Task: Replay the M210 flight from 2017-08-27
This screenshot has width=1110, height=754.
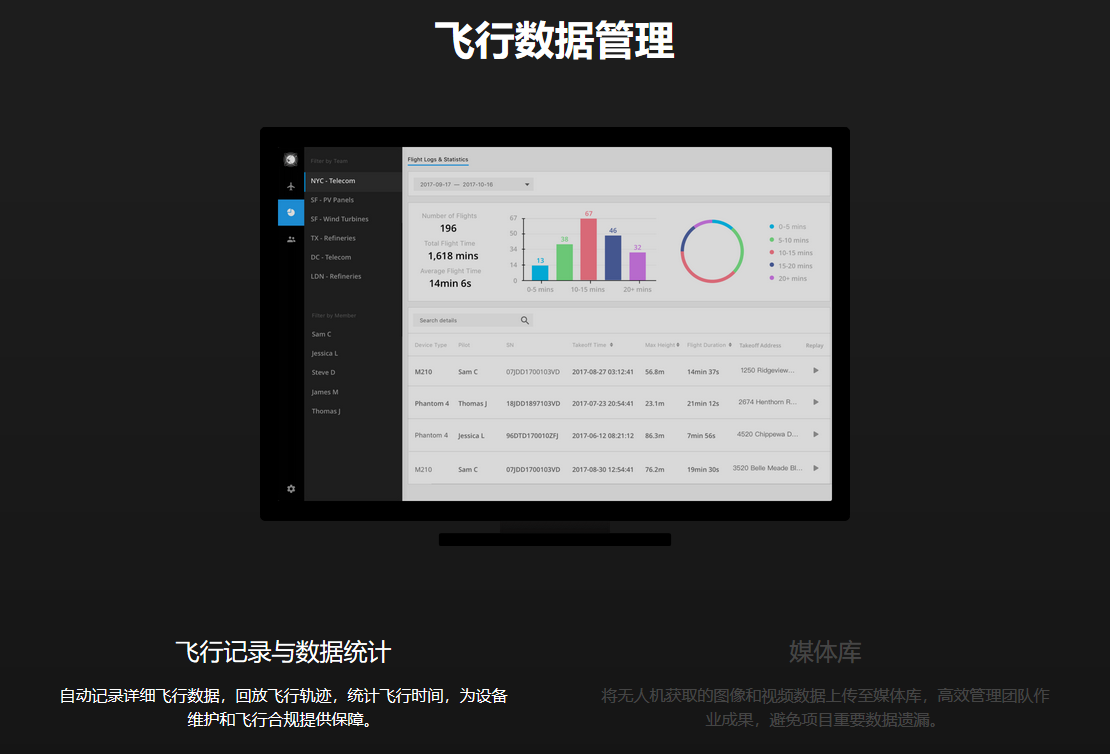Action: pos(816,371)
